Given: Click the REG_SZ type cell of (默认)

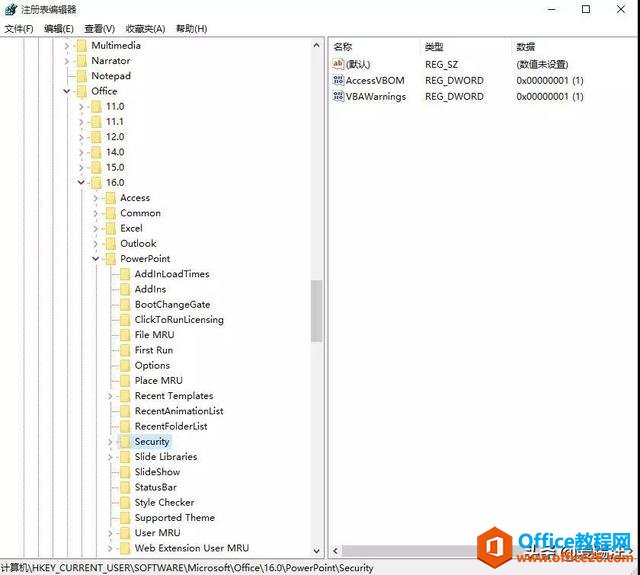Looking at the screenshot, I should (x=441, y=64).
